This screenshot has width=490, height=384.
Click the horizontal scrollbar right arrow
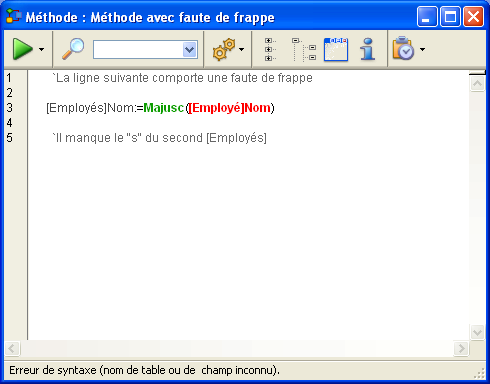tap(462, 349)
